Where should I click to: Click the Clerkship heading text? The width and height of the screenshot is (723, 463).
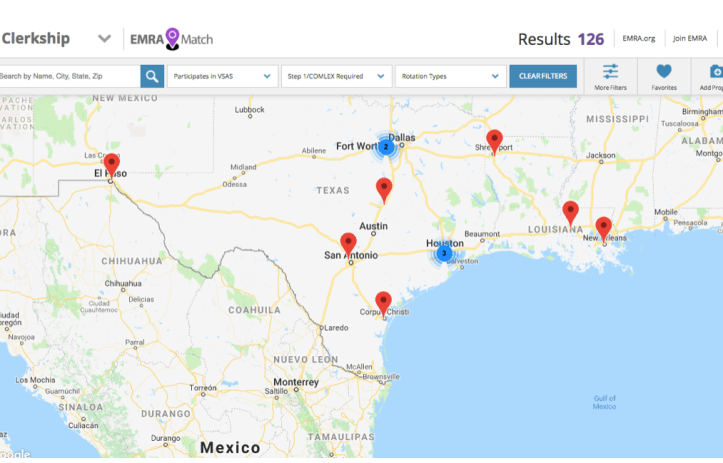36,38
